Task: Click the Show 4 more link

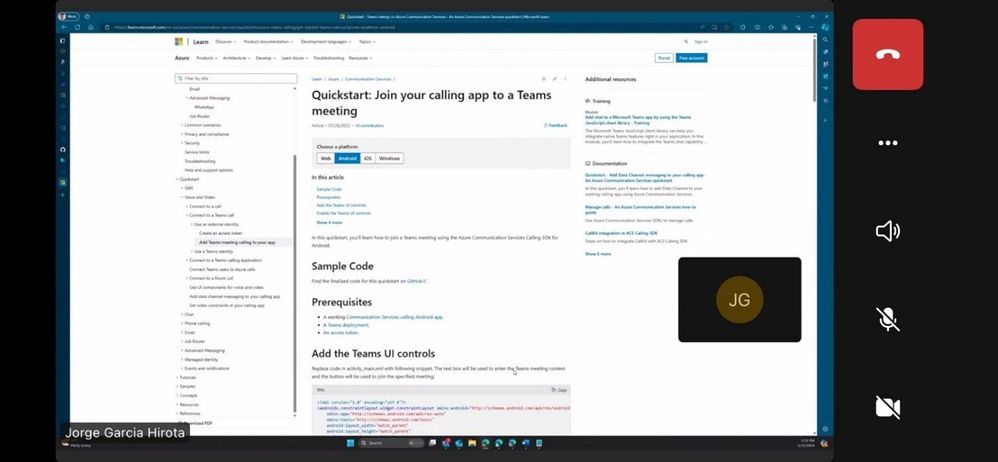Action: tap(329, 223)
